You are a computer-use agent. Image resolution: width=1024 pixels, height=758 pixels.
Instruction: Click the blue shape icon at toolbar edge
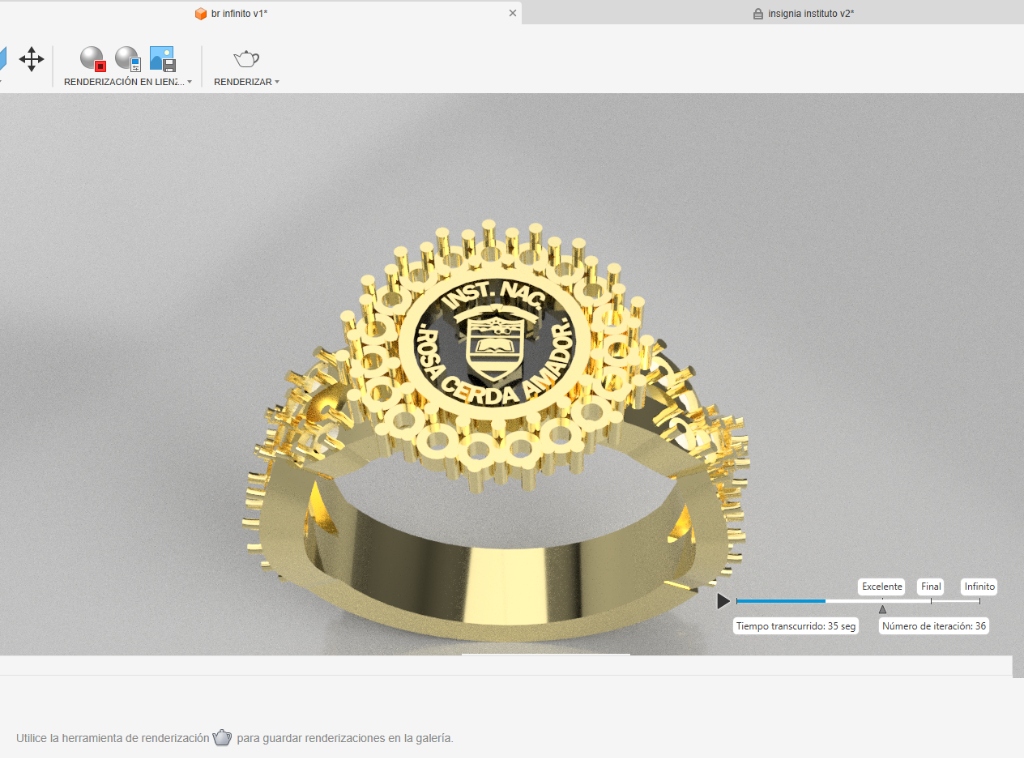(3, 59)
